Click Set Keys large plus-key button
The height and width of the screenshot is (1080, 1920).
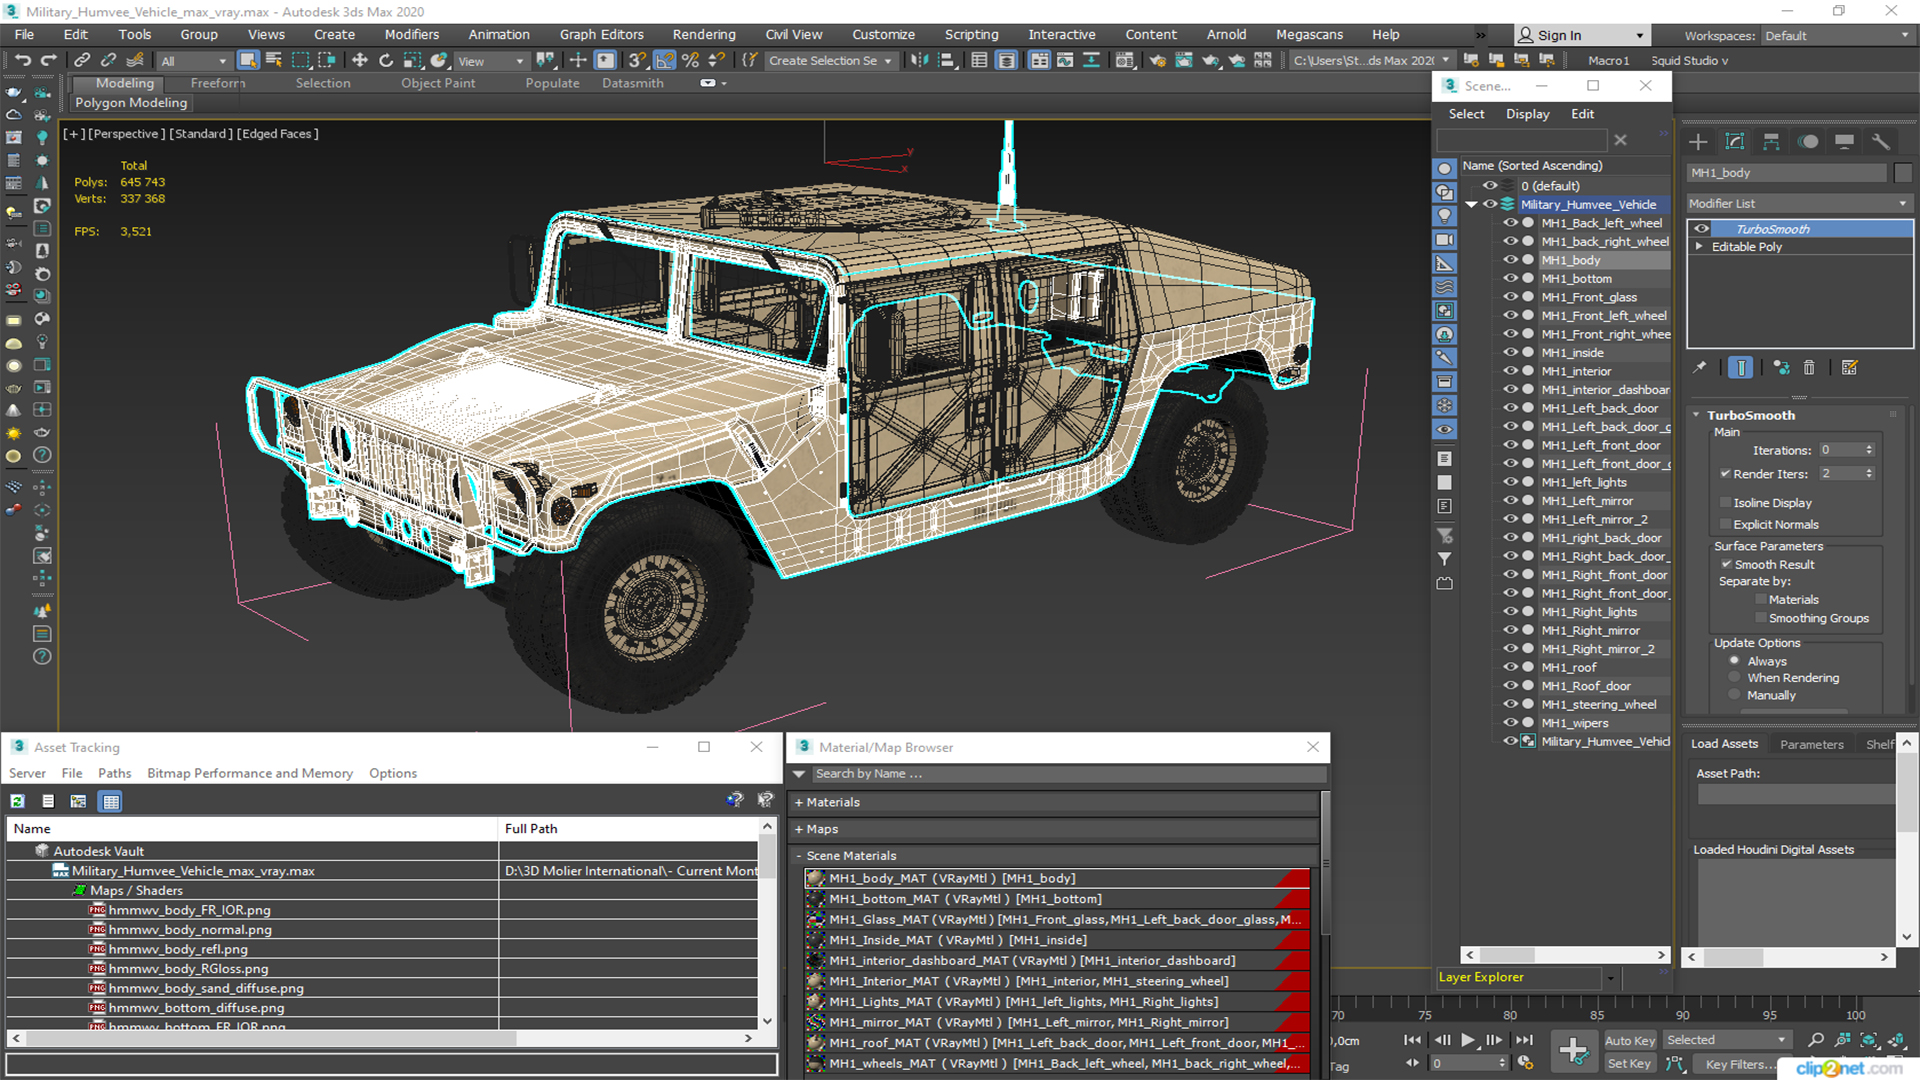pos(1573,1050)
